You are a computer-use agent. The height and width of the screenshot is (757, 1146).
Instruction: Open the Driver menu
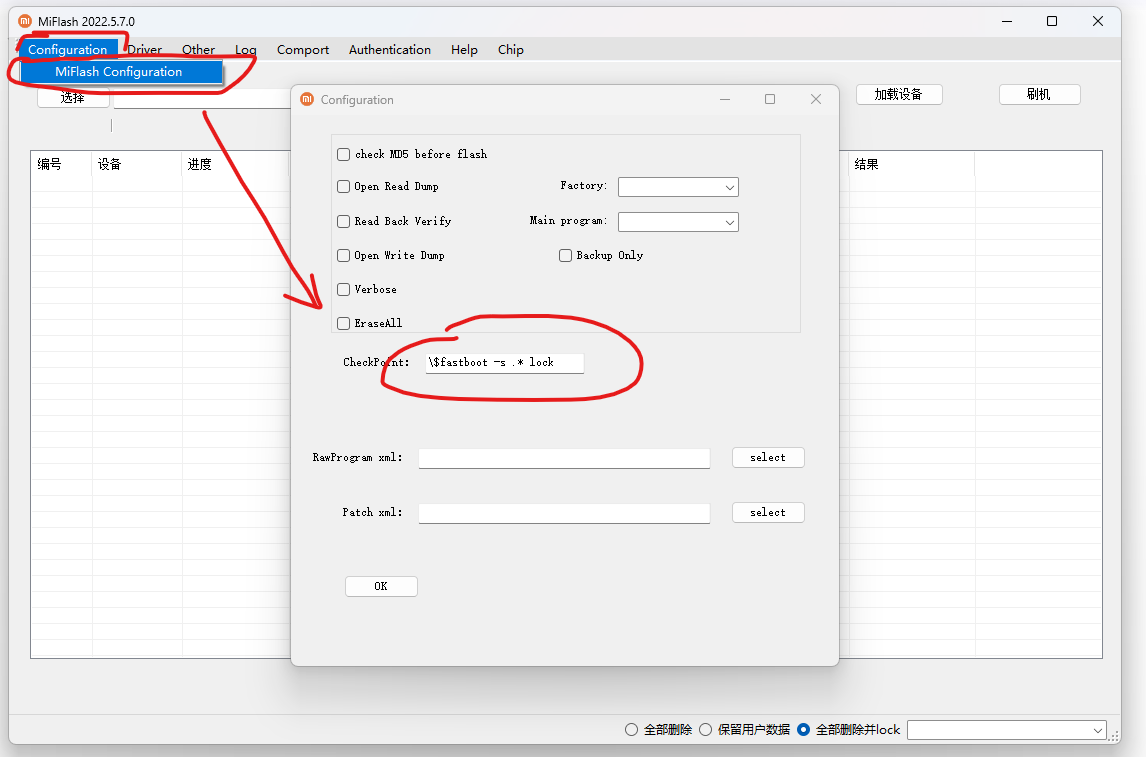tap(145, 50)
